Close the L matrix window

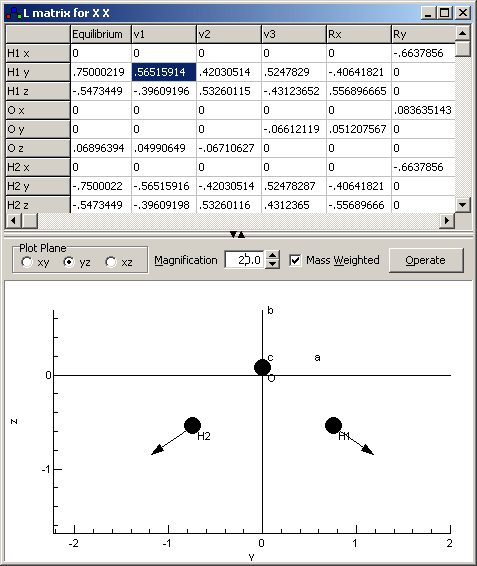(463, 13)
